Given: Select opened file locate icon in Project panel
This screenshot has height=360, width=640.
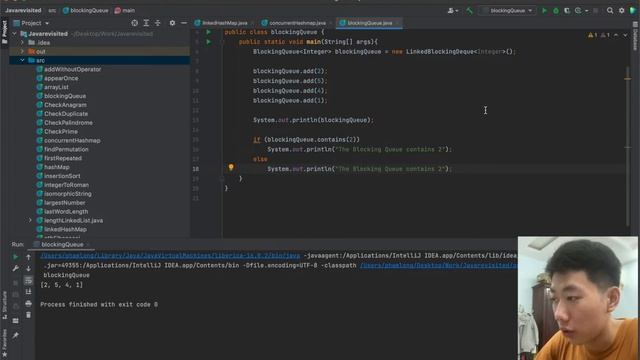Looking at the screenshot, I should click(x=134, y=23).
